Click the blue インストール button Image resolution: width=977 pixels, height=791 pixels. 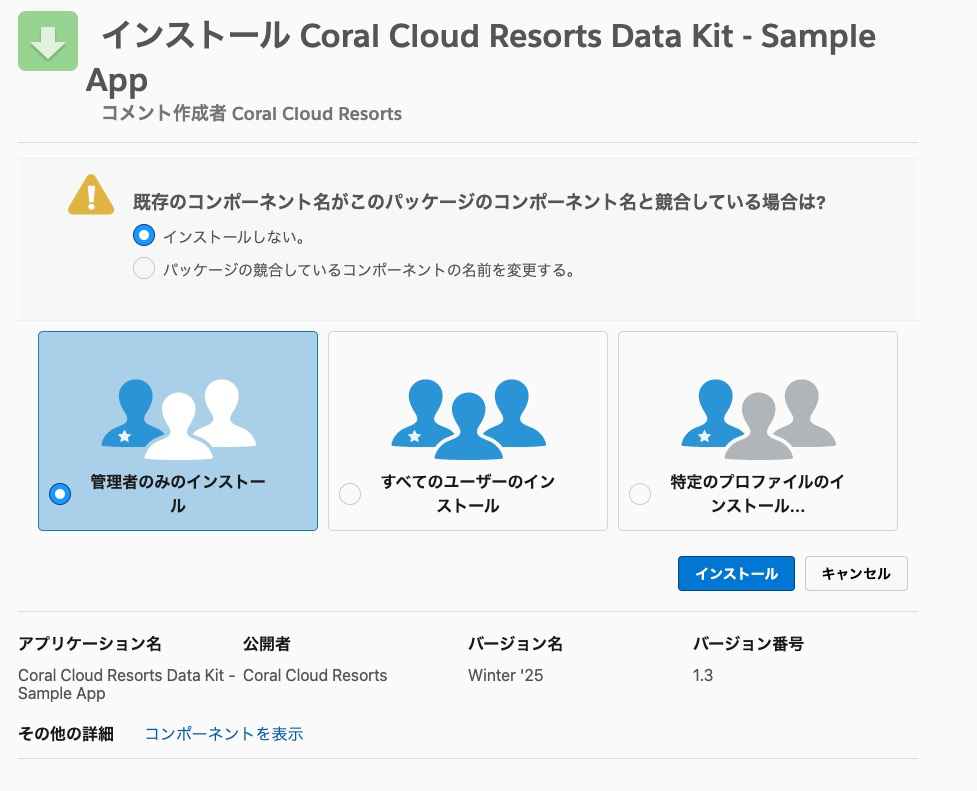click(x=736, y=573)
